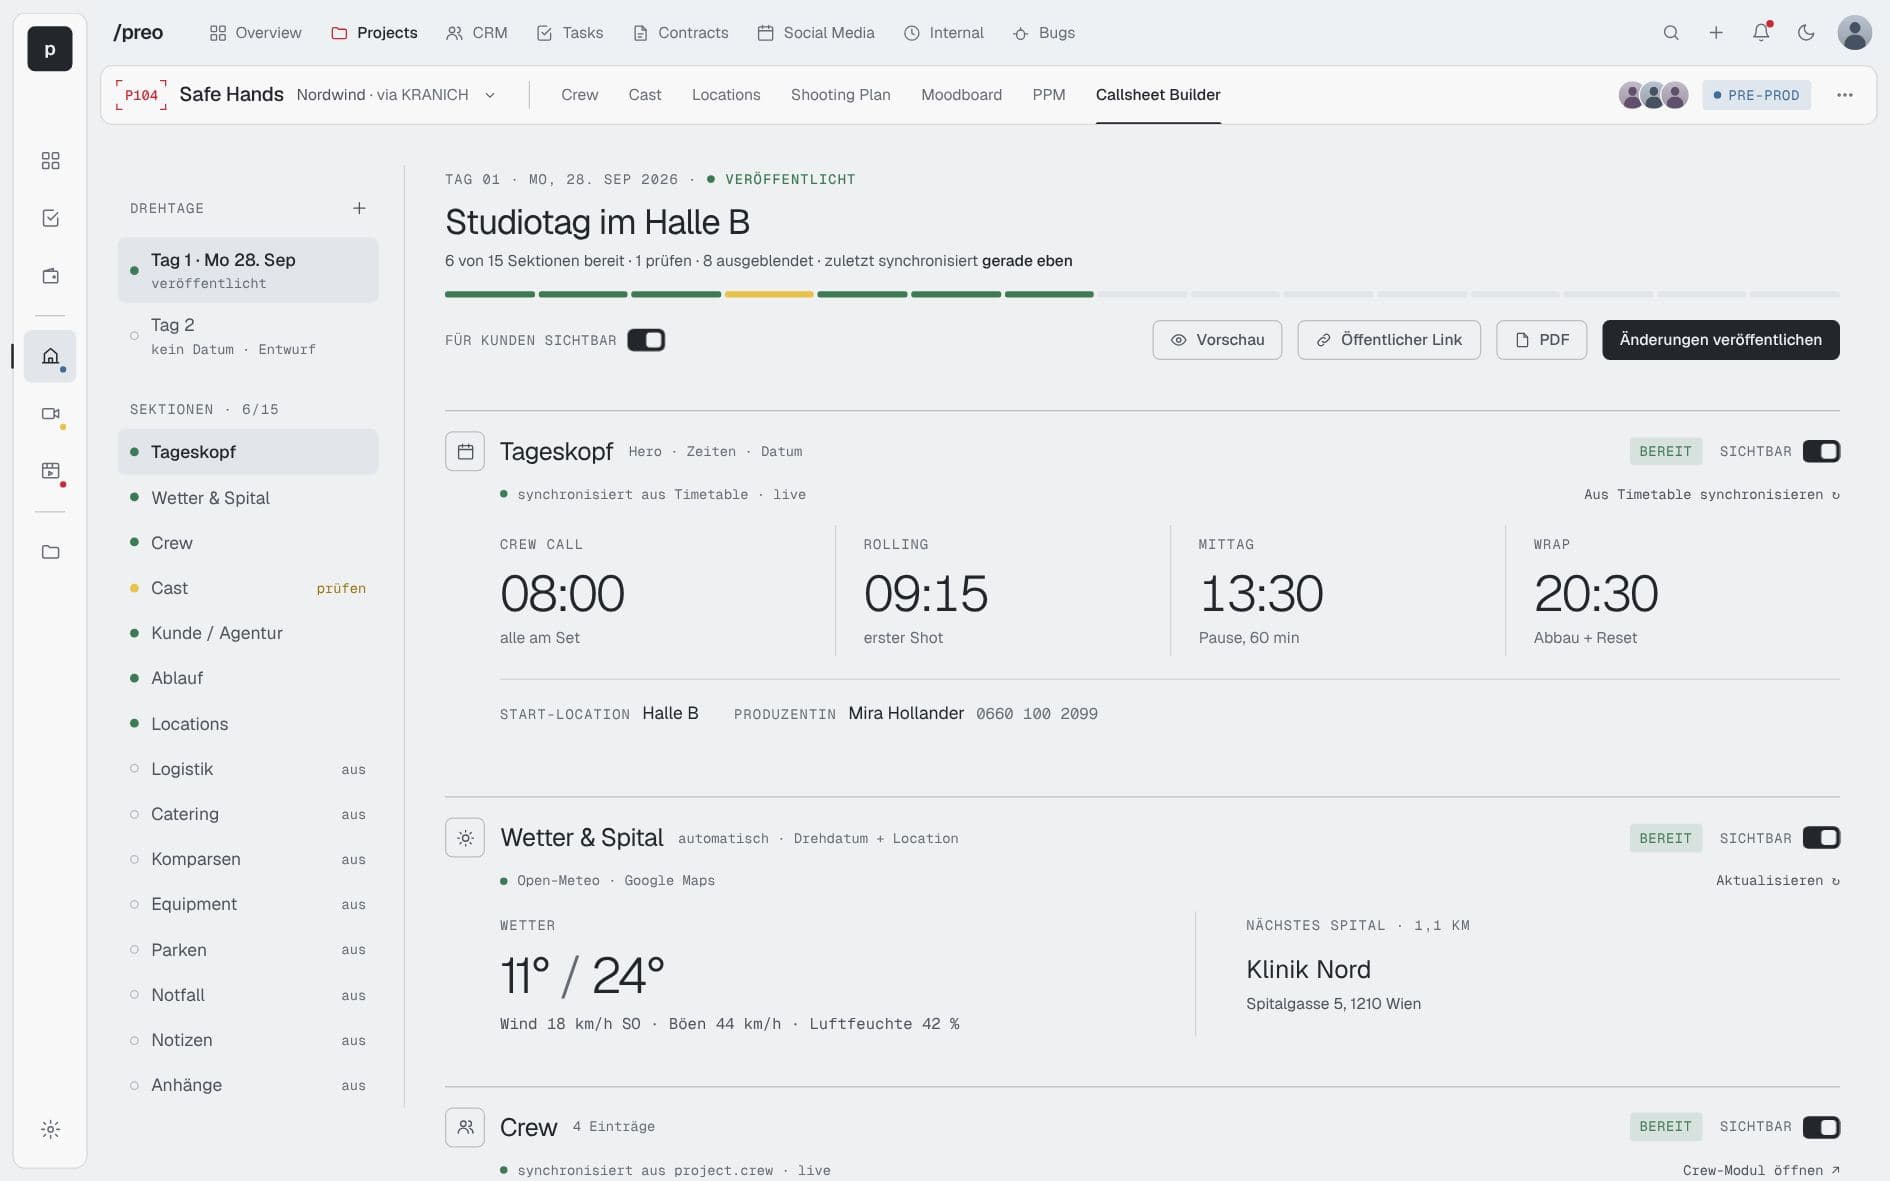Click the plus icon in top bar
Viewport: 1890px width, 1181px height.
pos(1716,33)
